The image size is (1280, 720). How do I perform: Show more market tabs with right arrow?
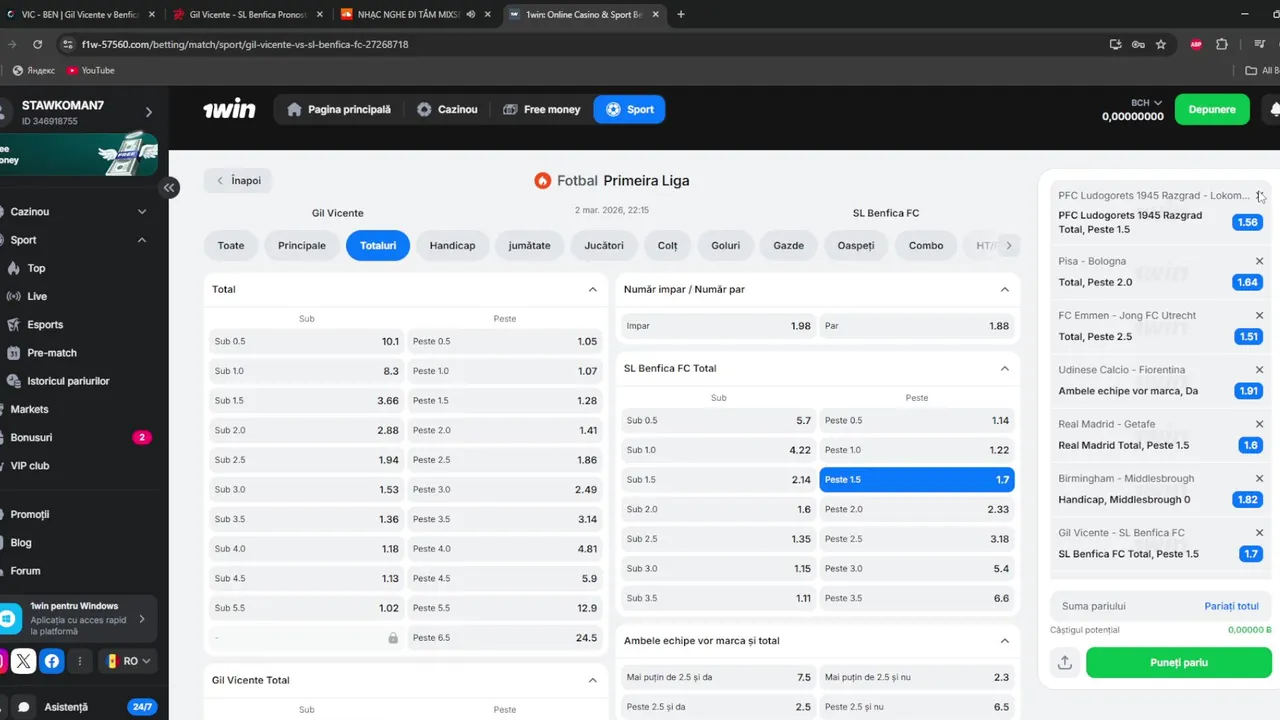click(1008, 245)
